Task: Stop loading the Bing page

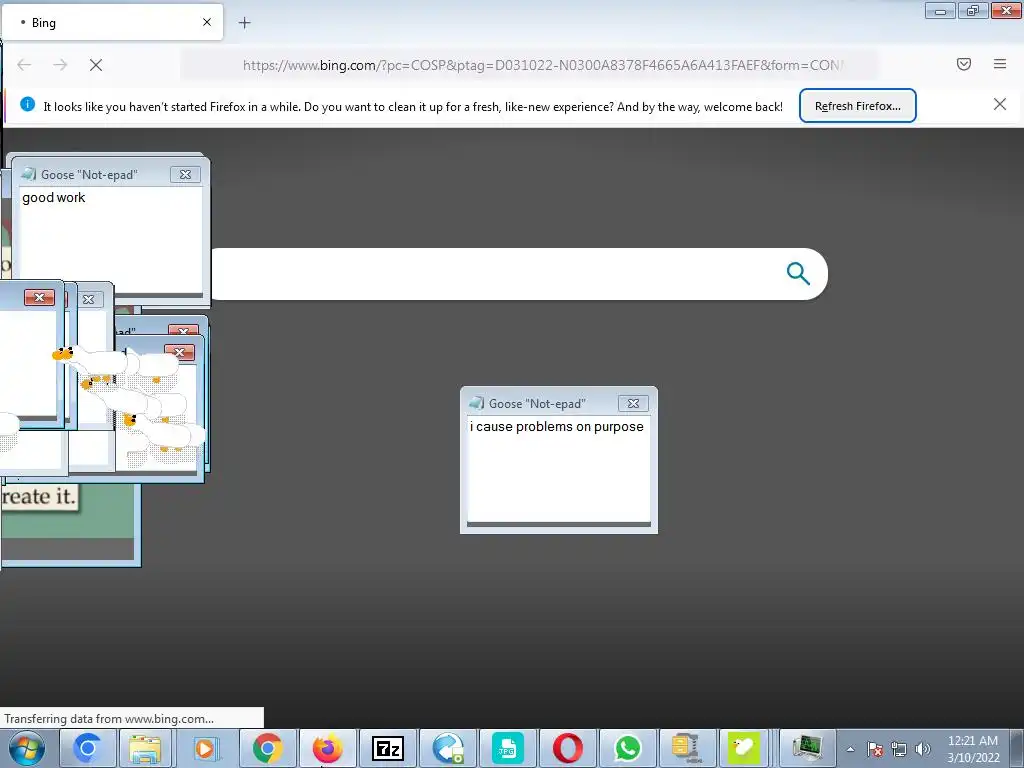Action: click(x=96, y=65)
